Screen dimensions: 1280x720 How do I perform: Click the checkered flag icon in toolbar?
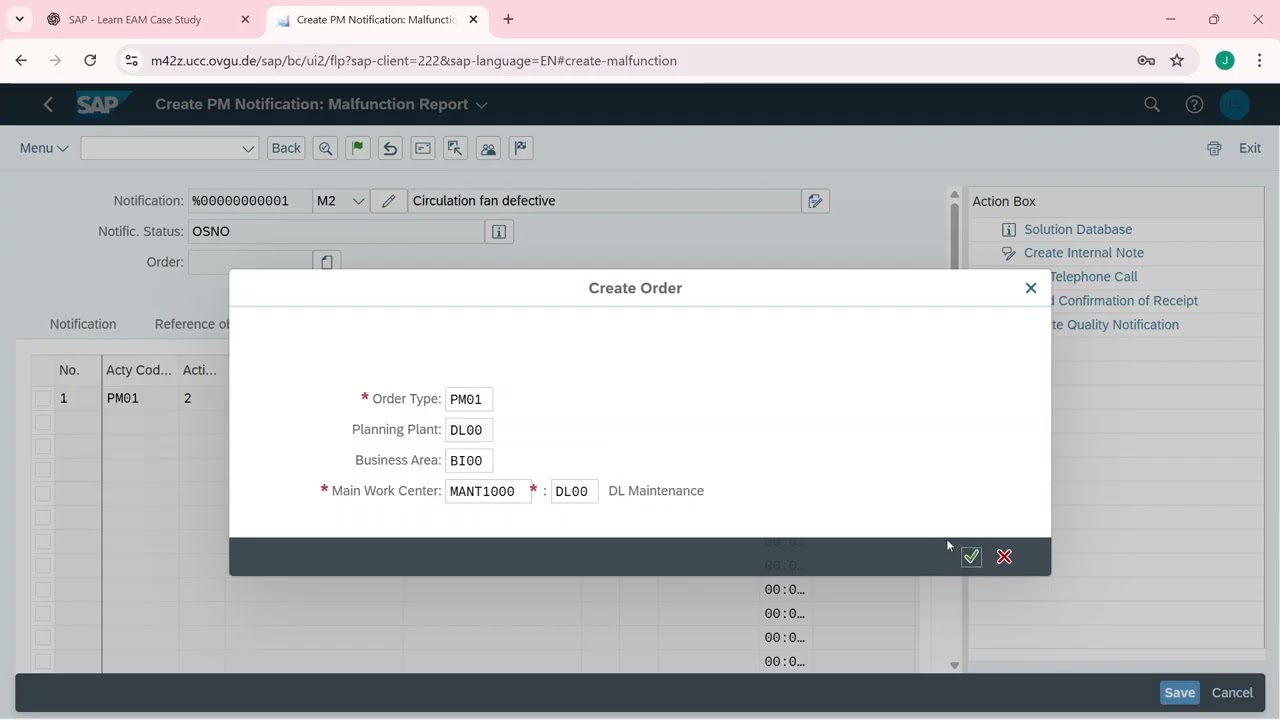pyautogui.click(x=520, y=148)
